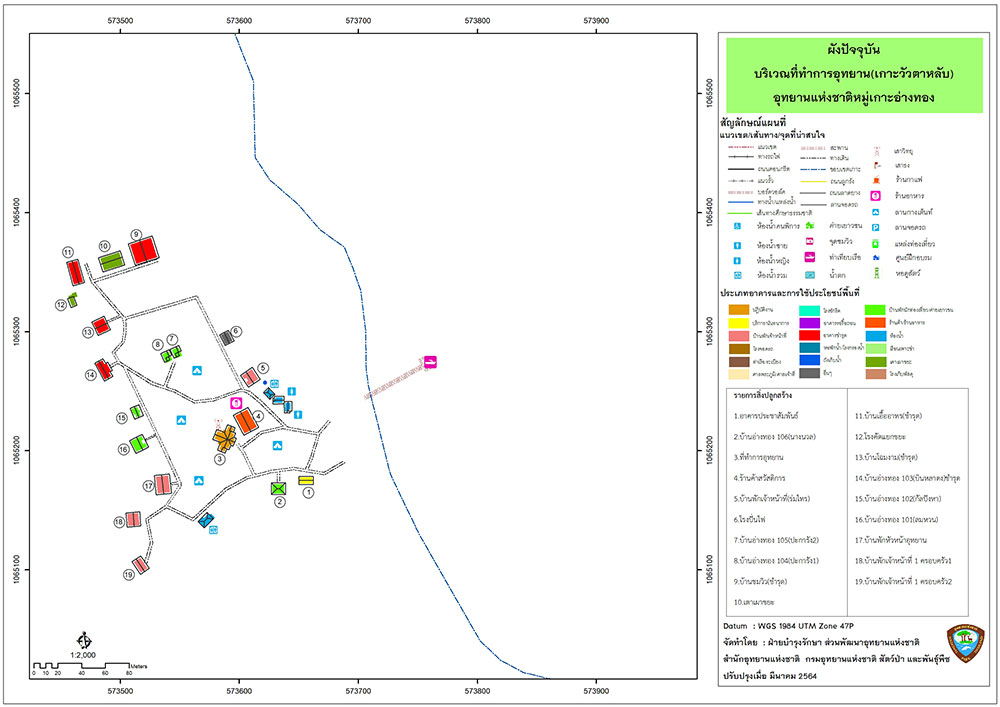Click the green X-marked building number 2

(x=278, y=489)
